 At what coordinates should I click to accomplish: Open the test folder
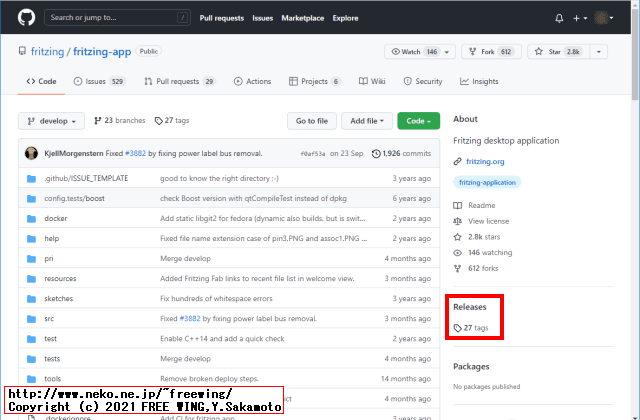click(x=51, y=338)
